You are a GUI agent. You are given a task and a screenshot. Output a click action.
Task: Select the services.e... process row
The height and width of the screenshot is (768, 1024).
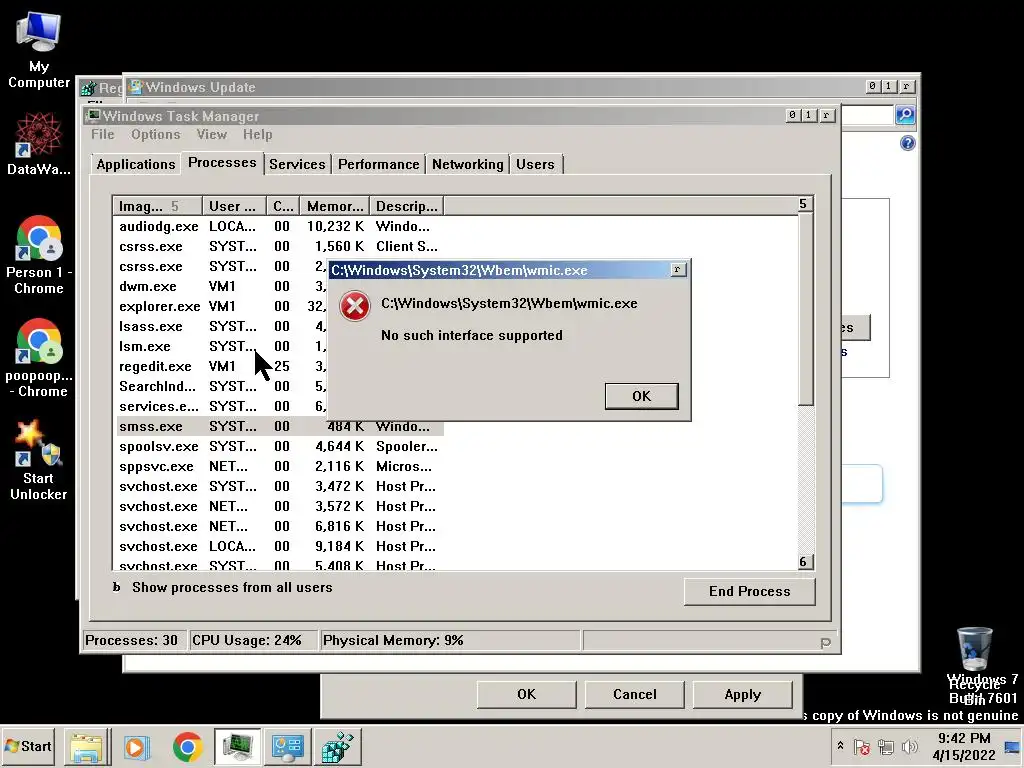pos(221,406)
